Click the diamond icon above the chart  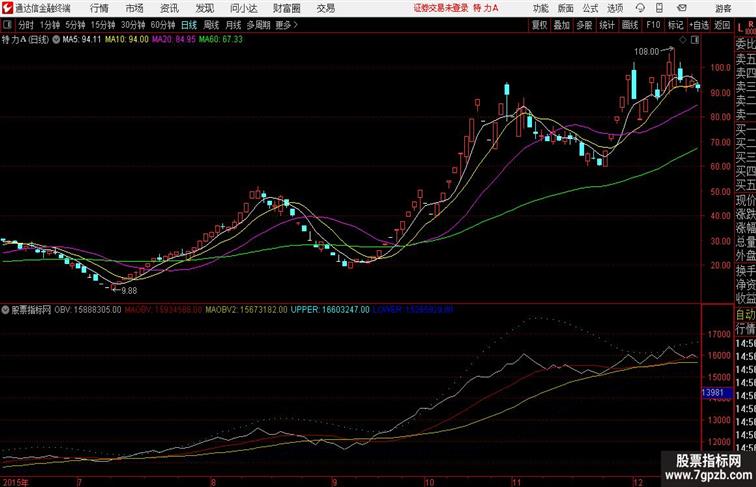[683, 40]
